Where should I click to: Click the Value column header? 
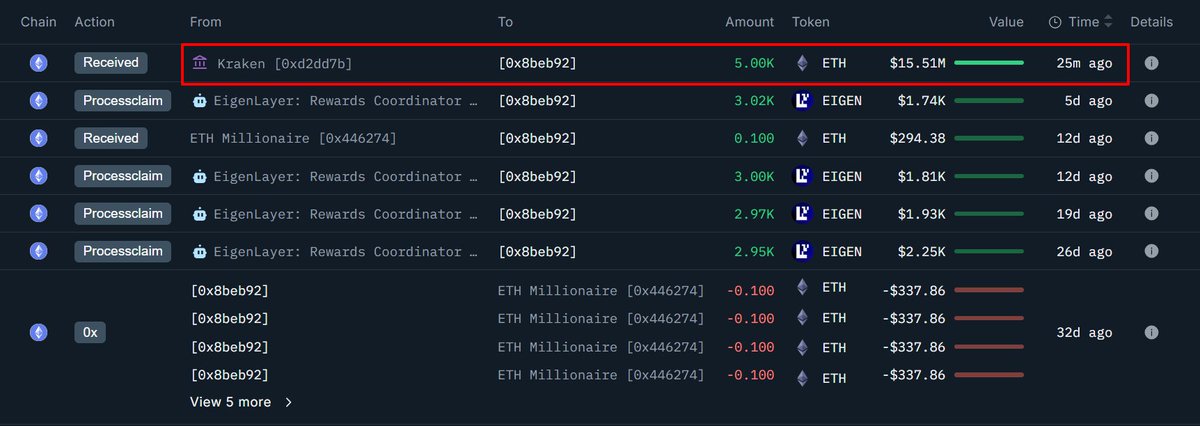1006,22
